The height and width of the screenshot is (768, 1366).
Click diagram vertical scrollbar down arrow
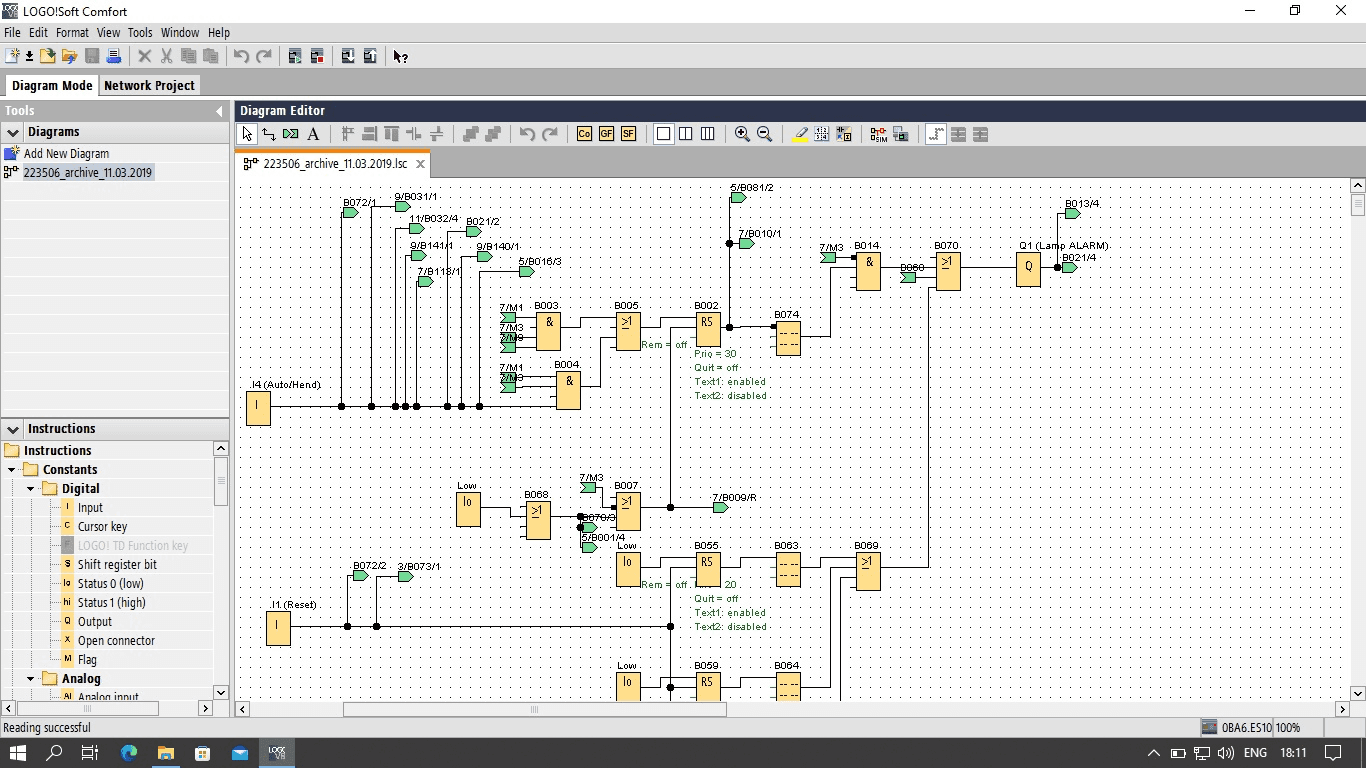pos(1358,693)
